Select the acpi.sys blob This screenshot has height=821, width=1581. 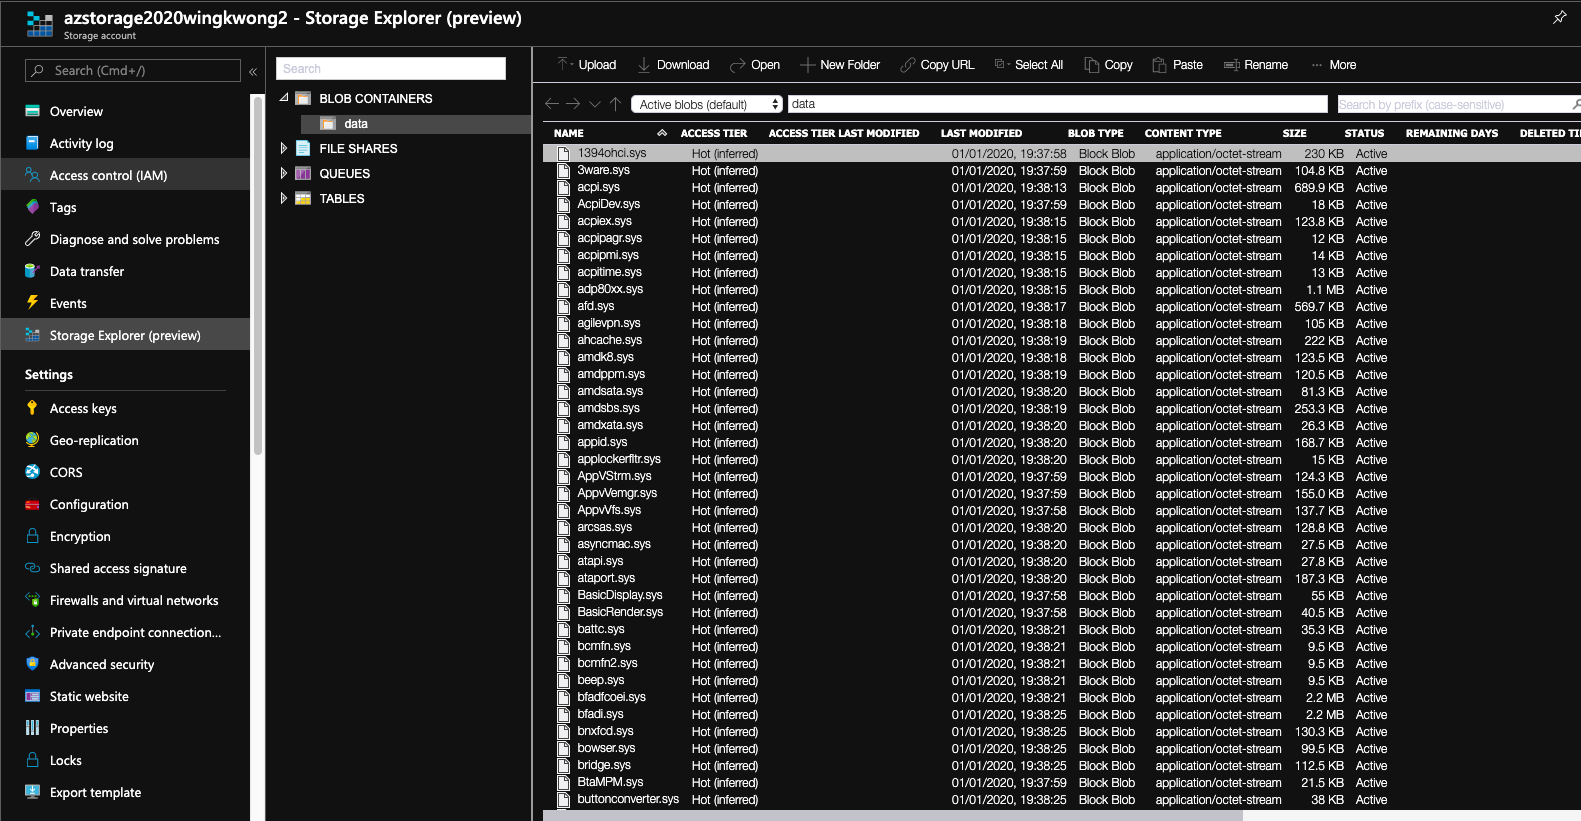tap(598, 187)
